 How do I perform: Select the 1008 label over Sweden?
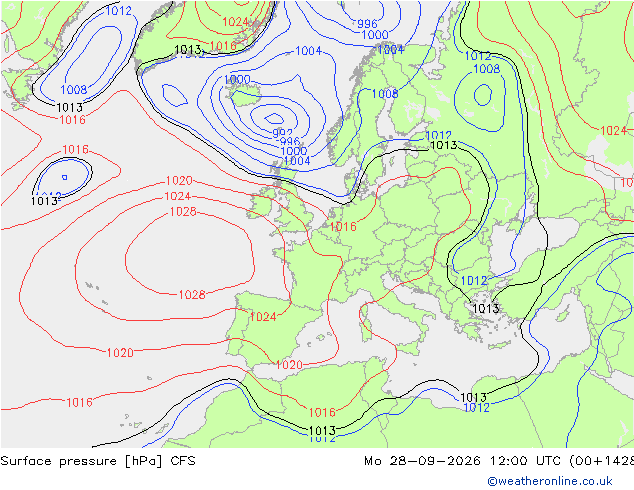point(385,94)
